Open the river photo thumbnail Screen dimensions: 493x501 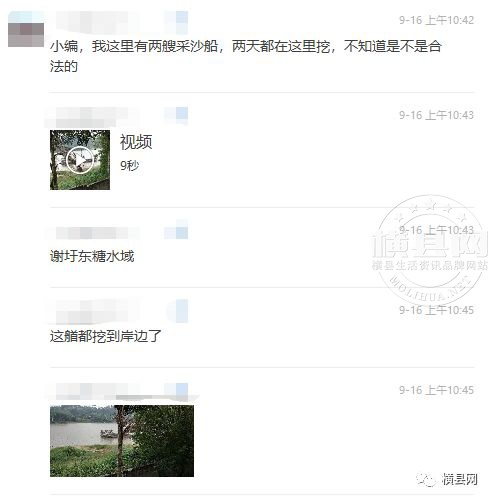click(x=122, y=441)
